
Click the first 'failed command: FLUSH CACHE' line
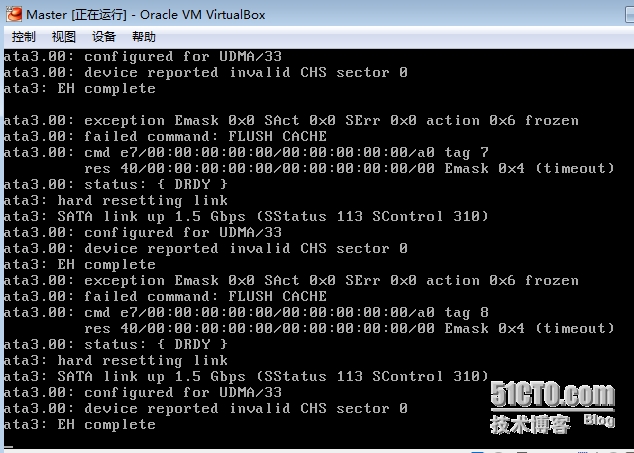165,136
